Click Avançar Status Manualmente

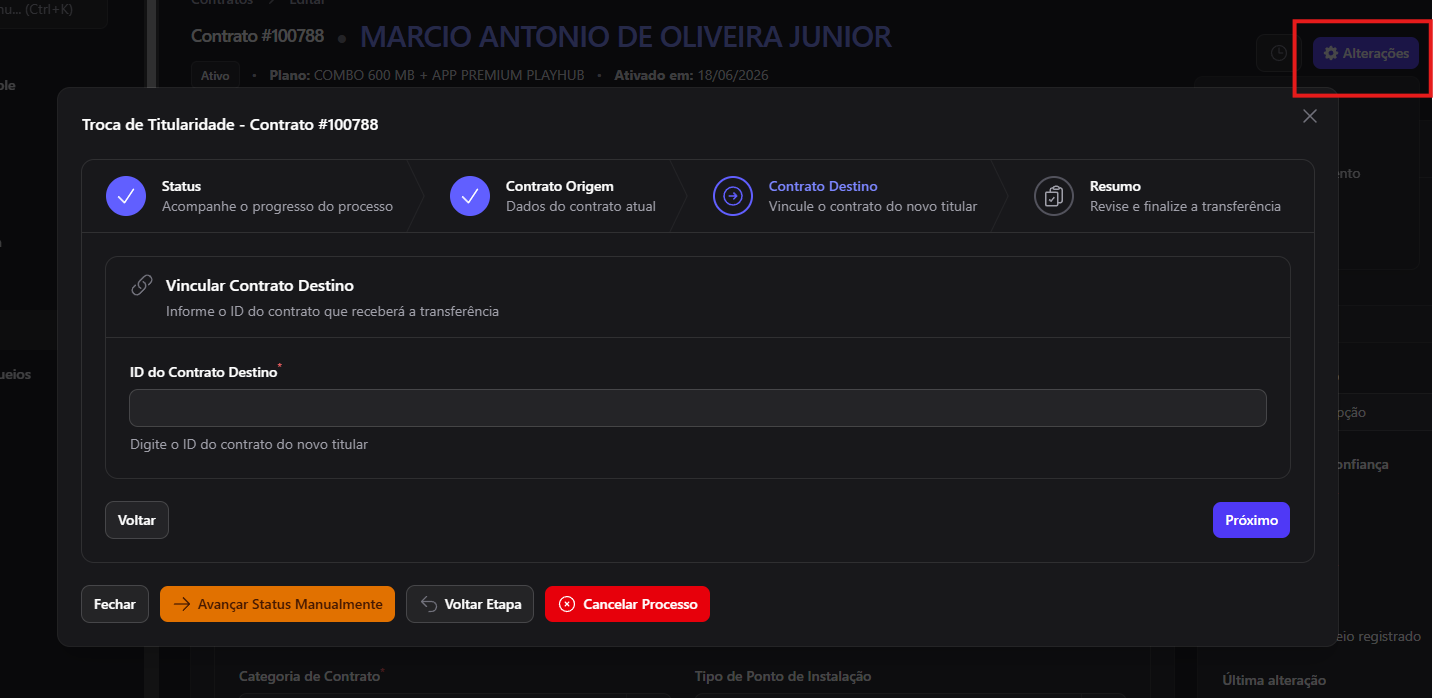click(x=277, y=604)
